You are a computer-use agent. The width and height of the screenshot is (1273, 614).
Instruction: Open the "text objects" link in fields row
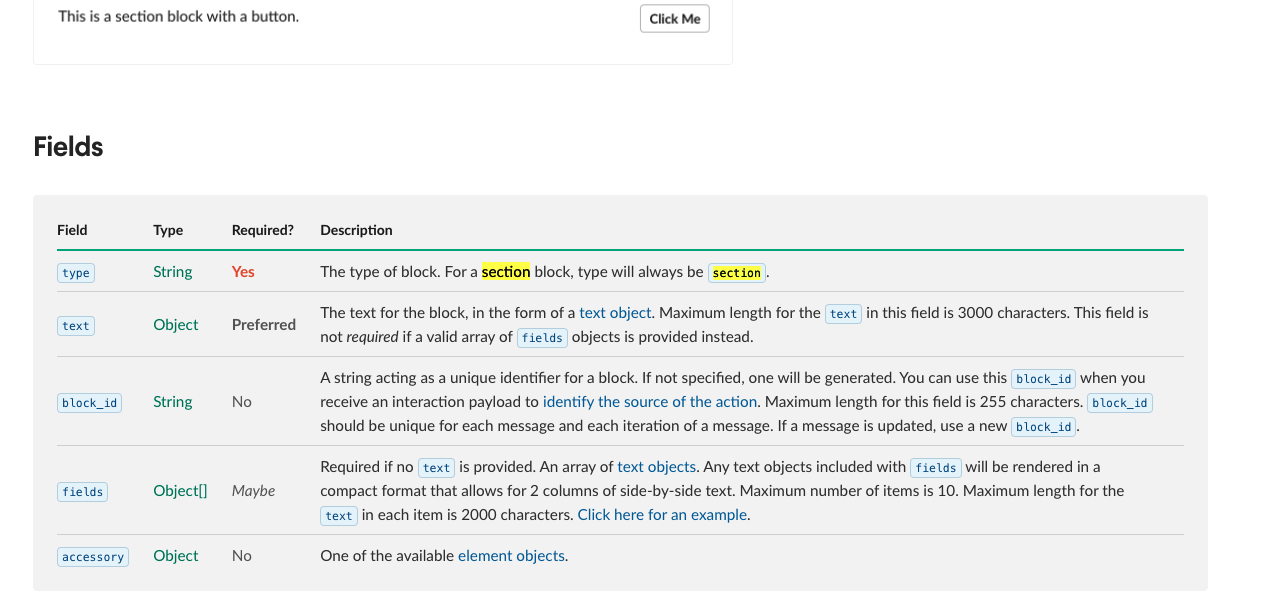[656, 467]
